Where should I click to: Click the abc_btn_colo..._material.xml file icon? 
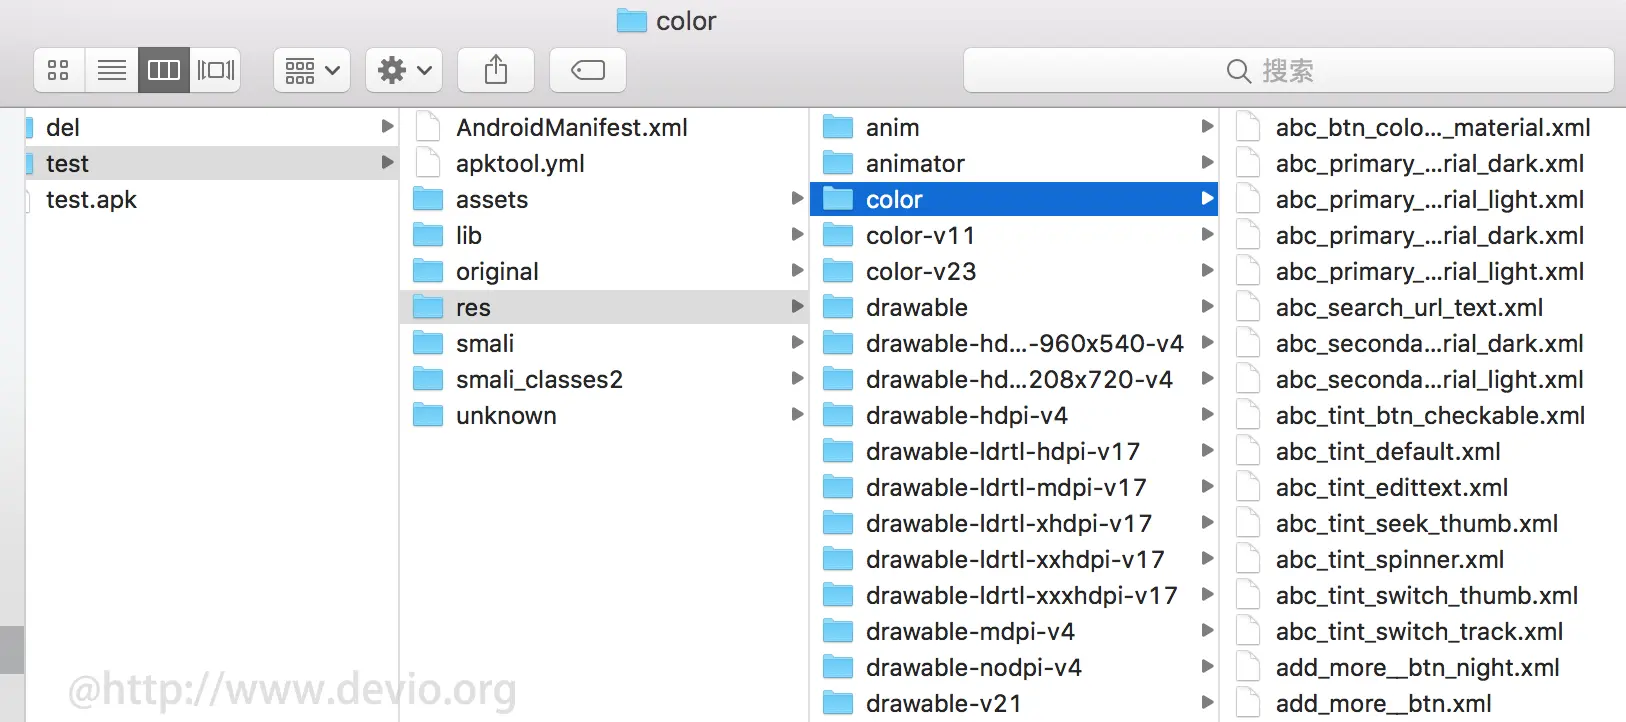[1247, 127]
